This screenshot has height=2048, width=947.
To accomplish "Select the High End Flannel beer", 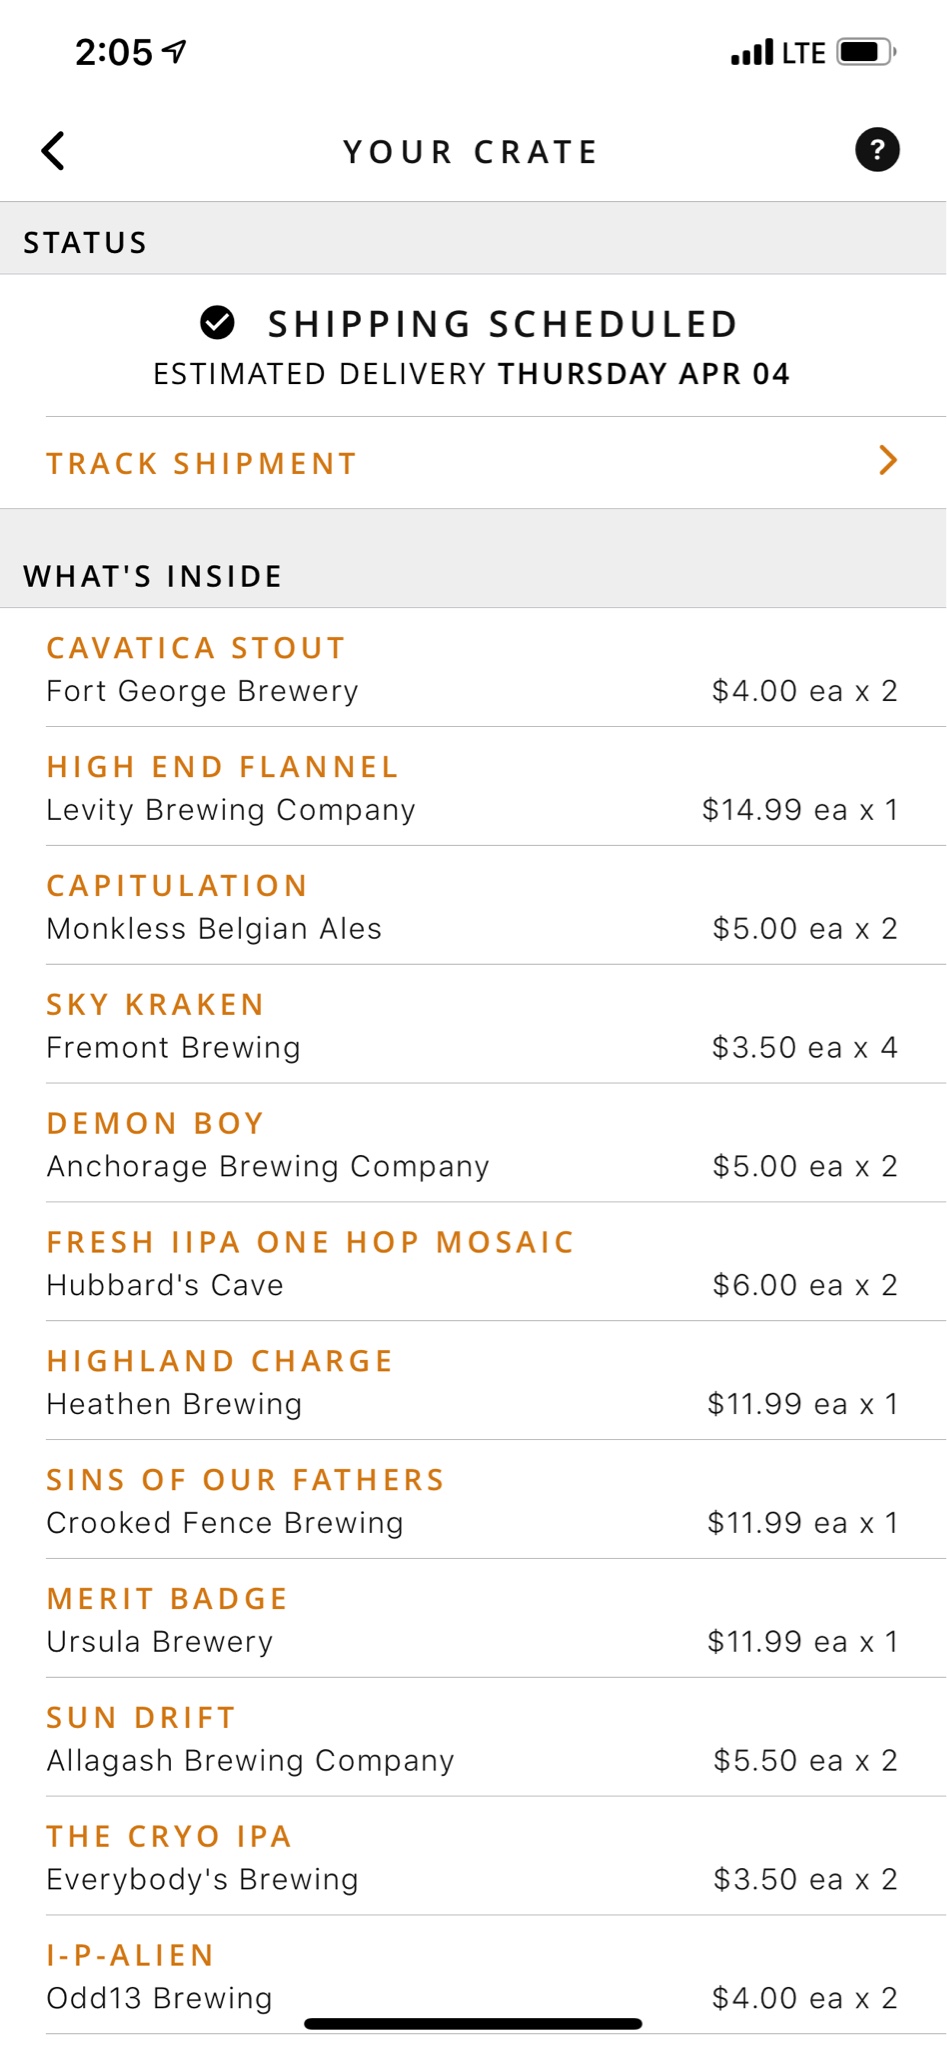I will [x=473, y=787].
